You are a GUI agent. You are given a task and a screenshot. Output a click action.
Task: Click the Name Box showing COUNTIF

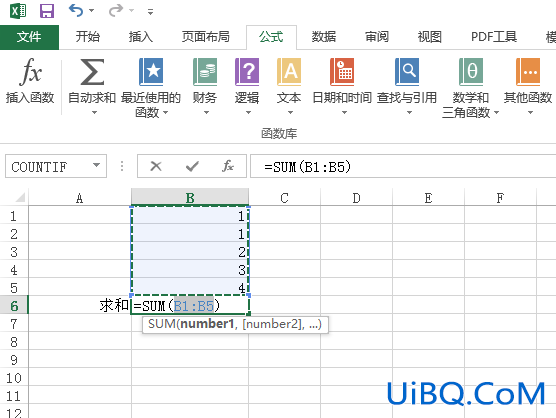tap(48, 166)
